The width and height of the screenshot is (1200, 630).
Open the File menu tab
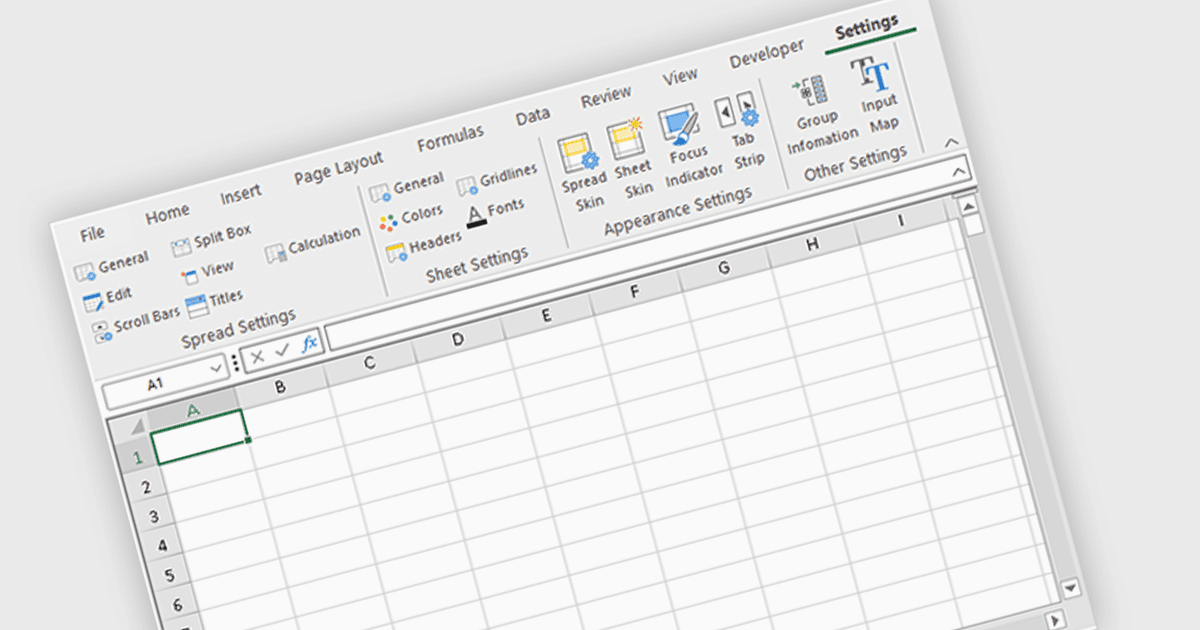click(x=92, y=234)
